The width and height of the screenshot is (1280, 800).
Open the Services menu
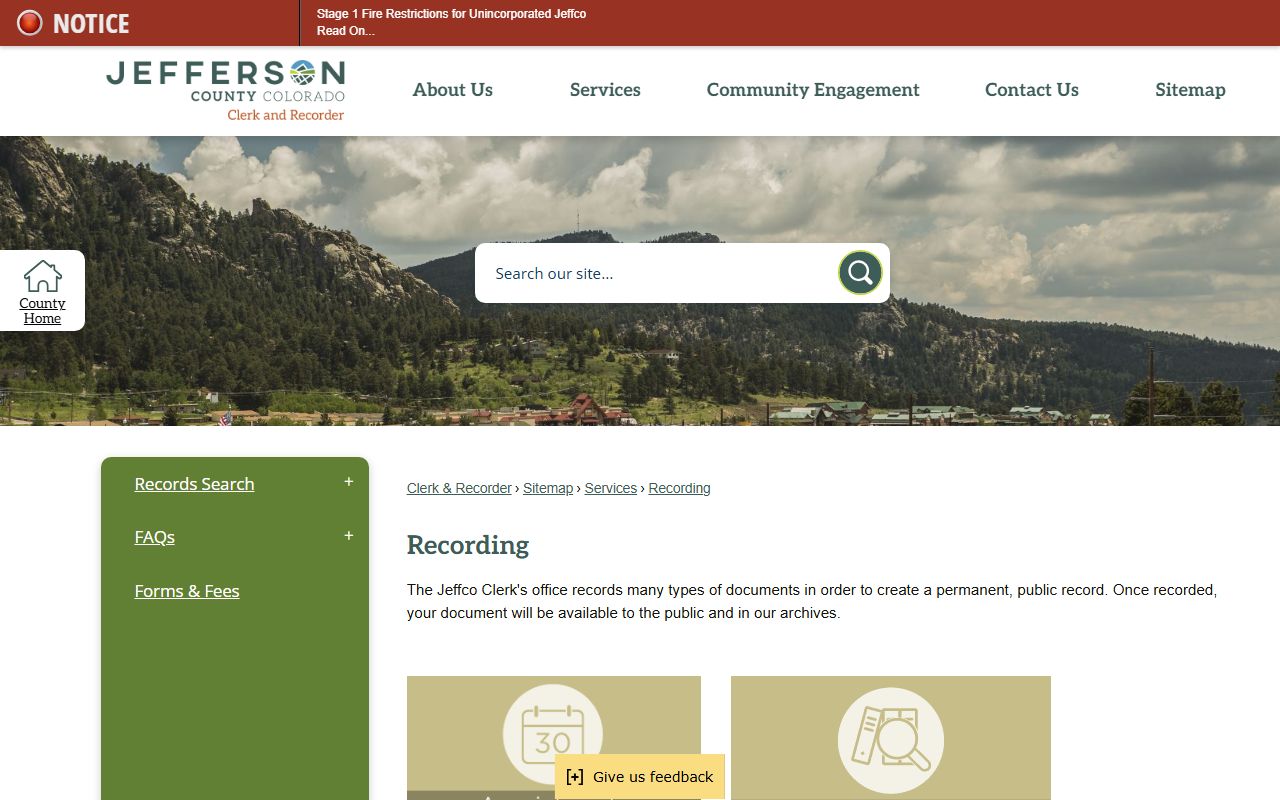[605, 90]
